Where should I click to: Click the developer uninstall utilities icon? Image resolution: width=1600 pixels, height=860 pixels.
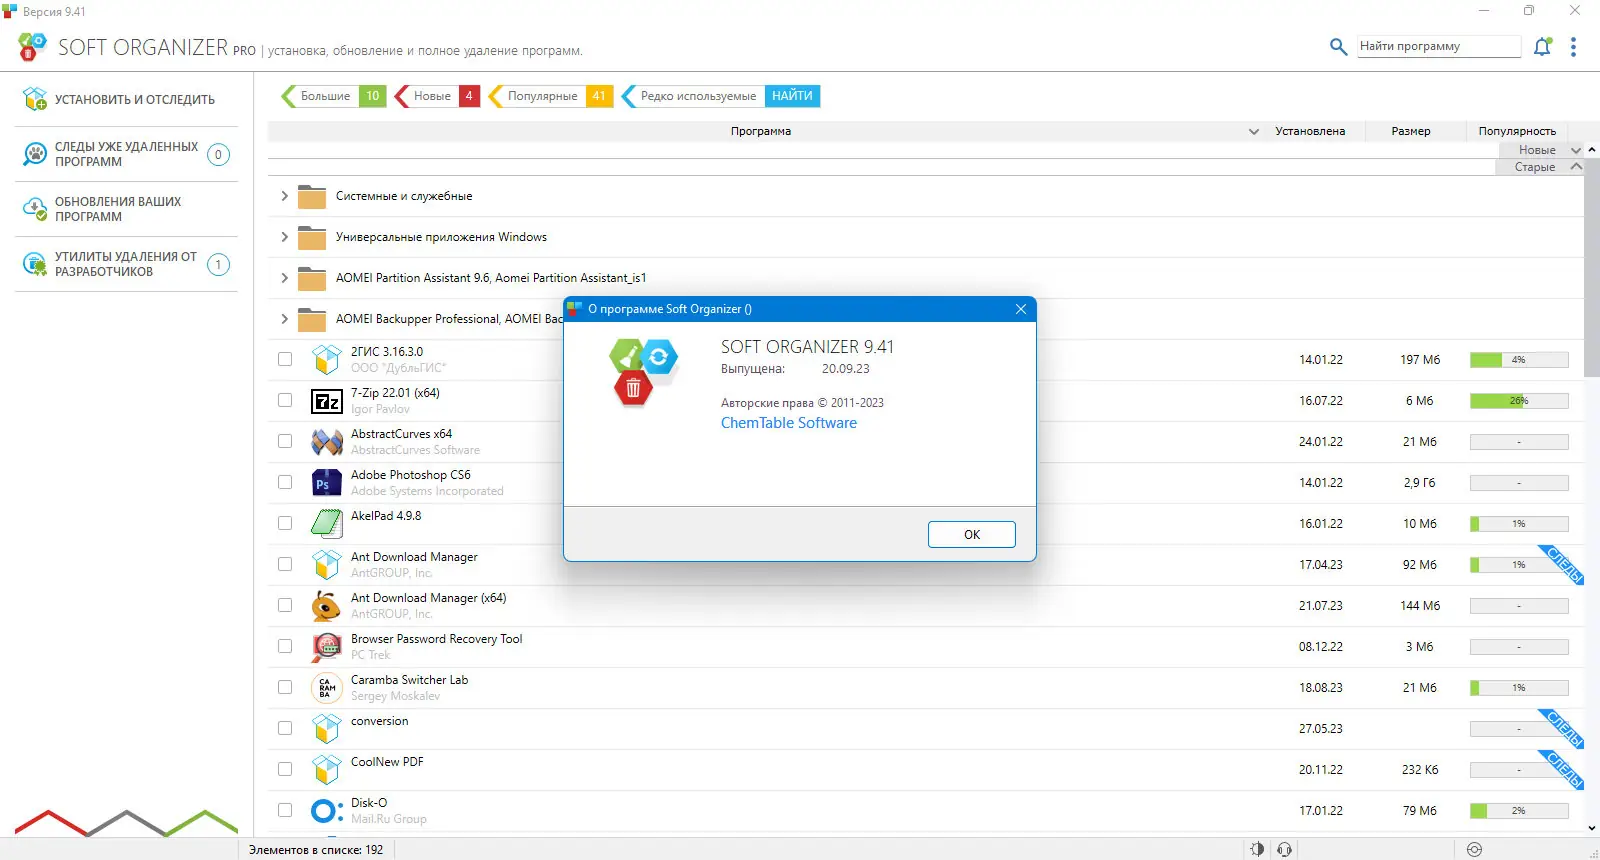tap(35, 264)
